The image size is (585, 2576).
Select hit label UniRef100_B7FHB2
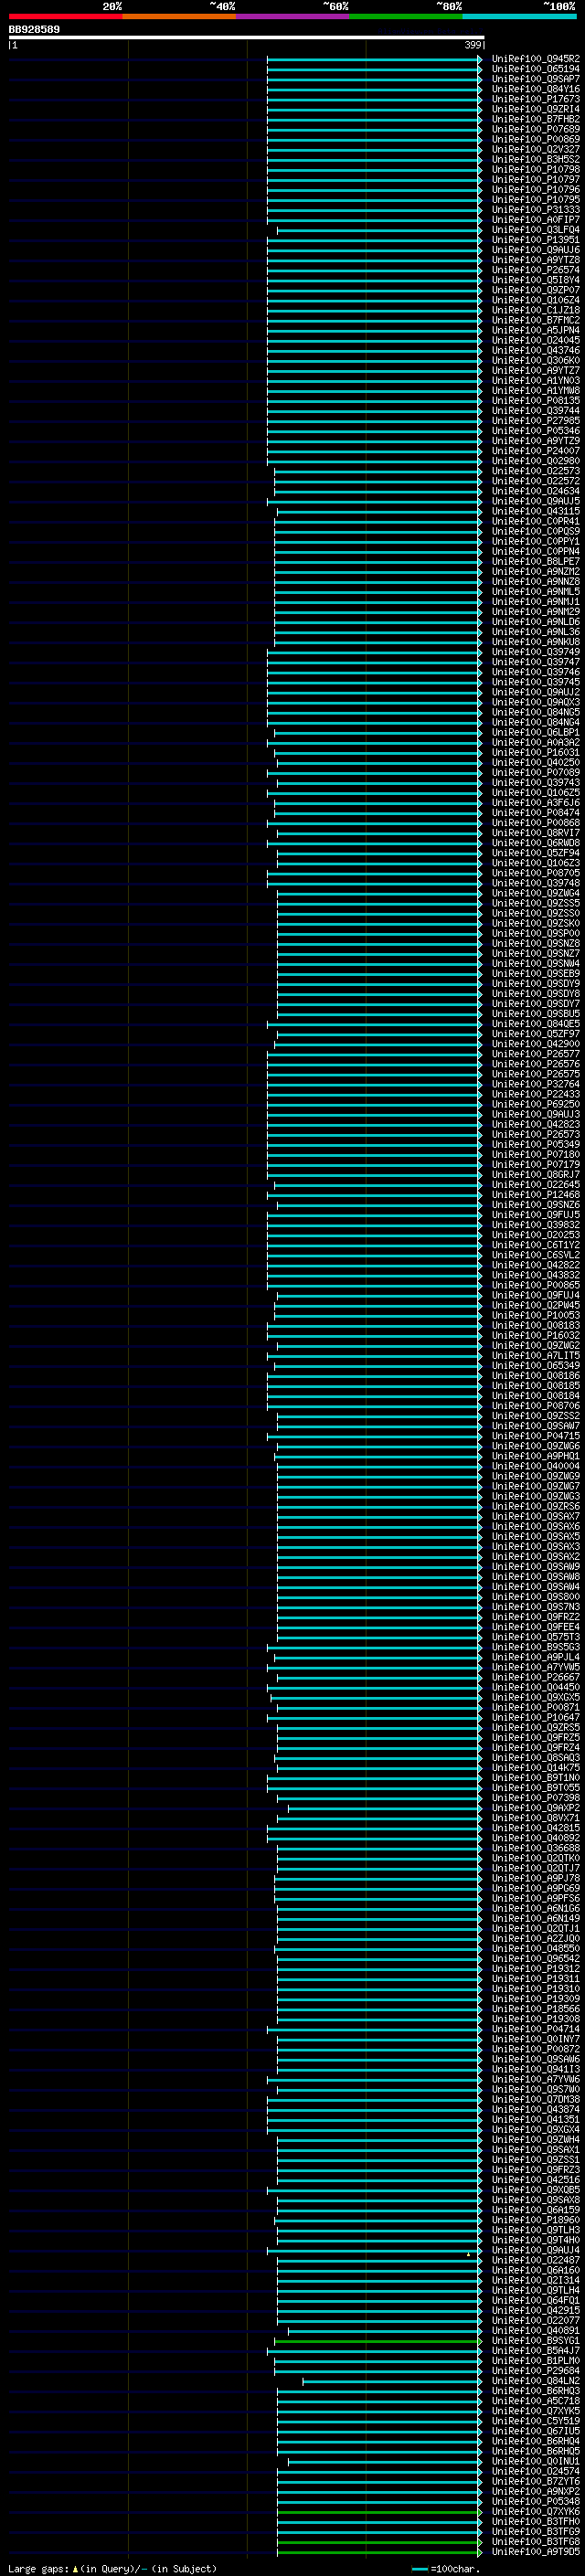point(535,119)
